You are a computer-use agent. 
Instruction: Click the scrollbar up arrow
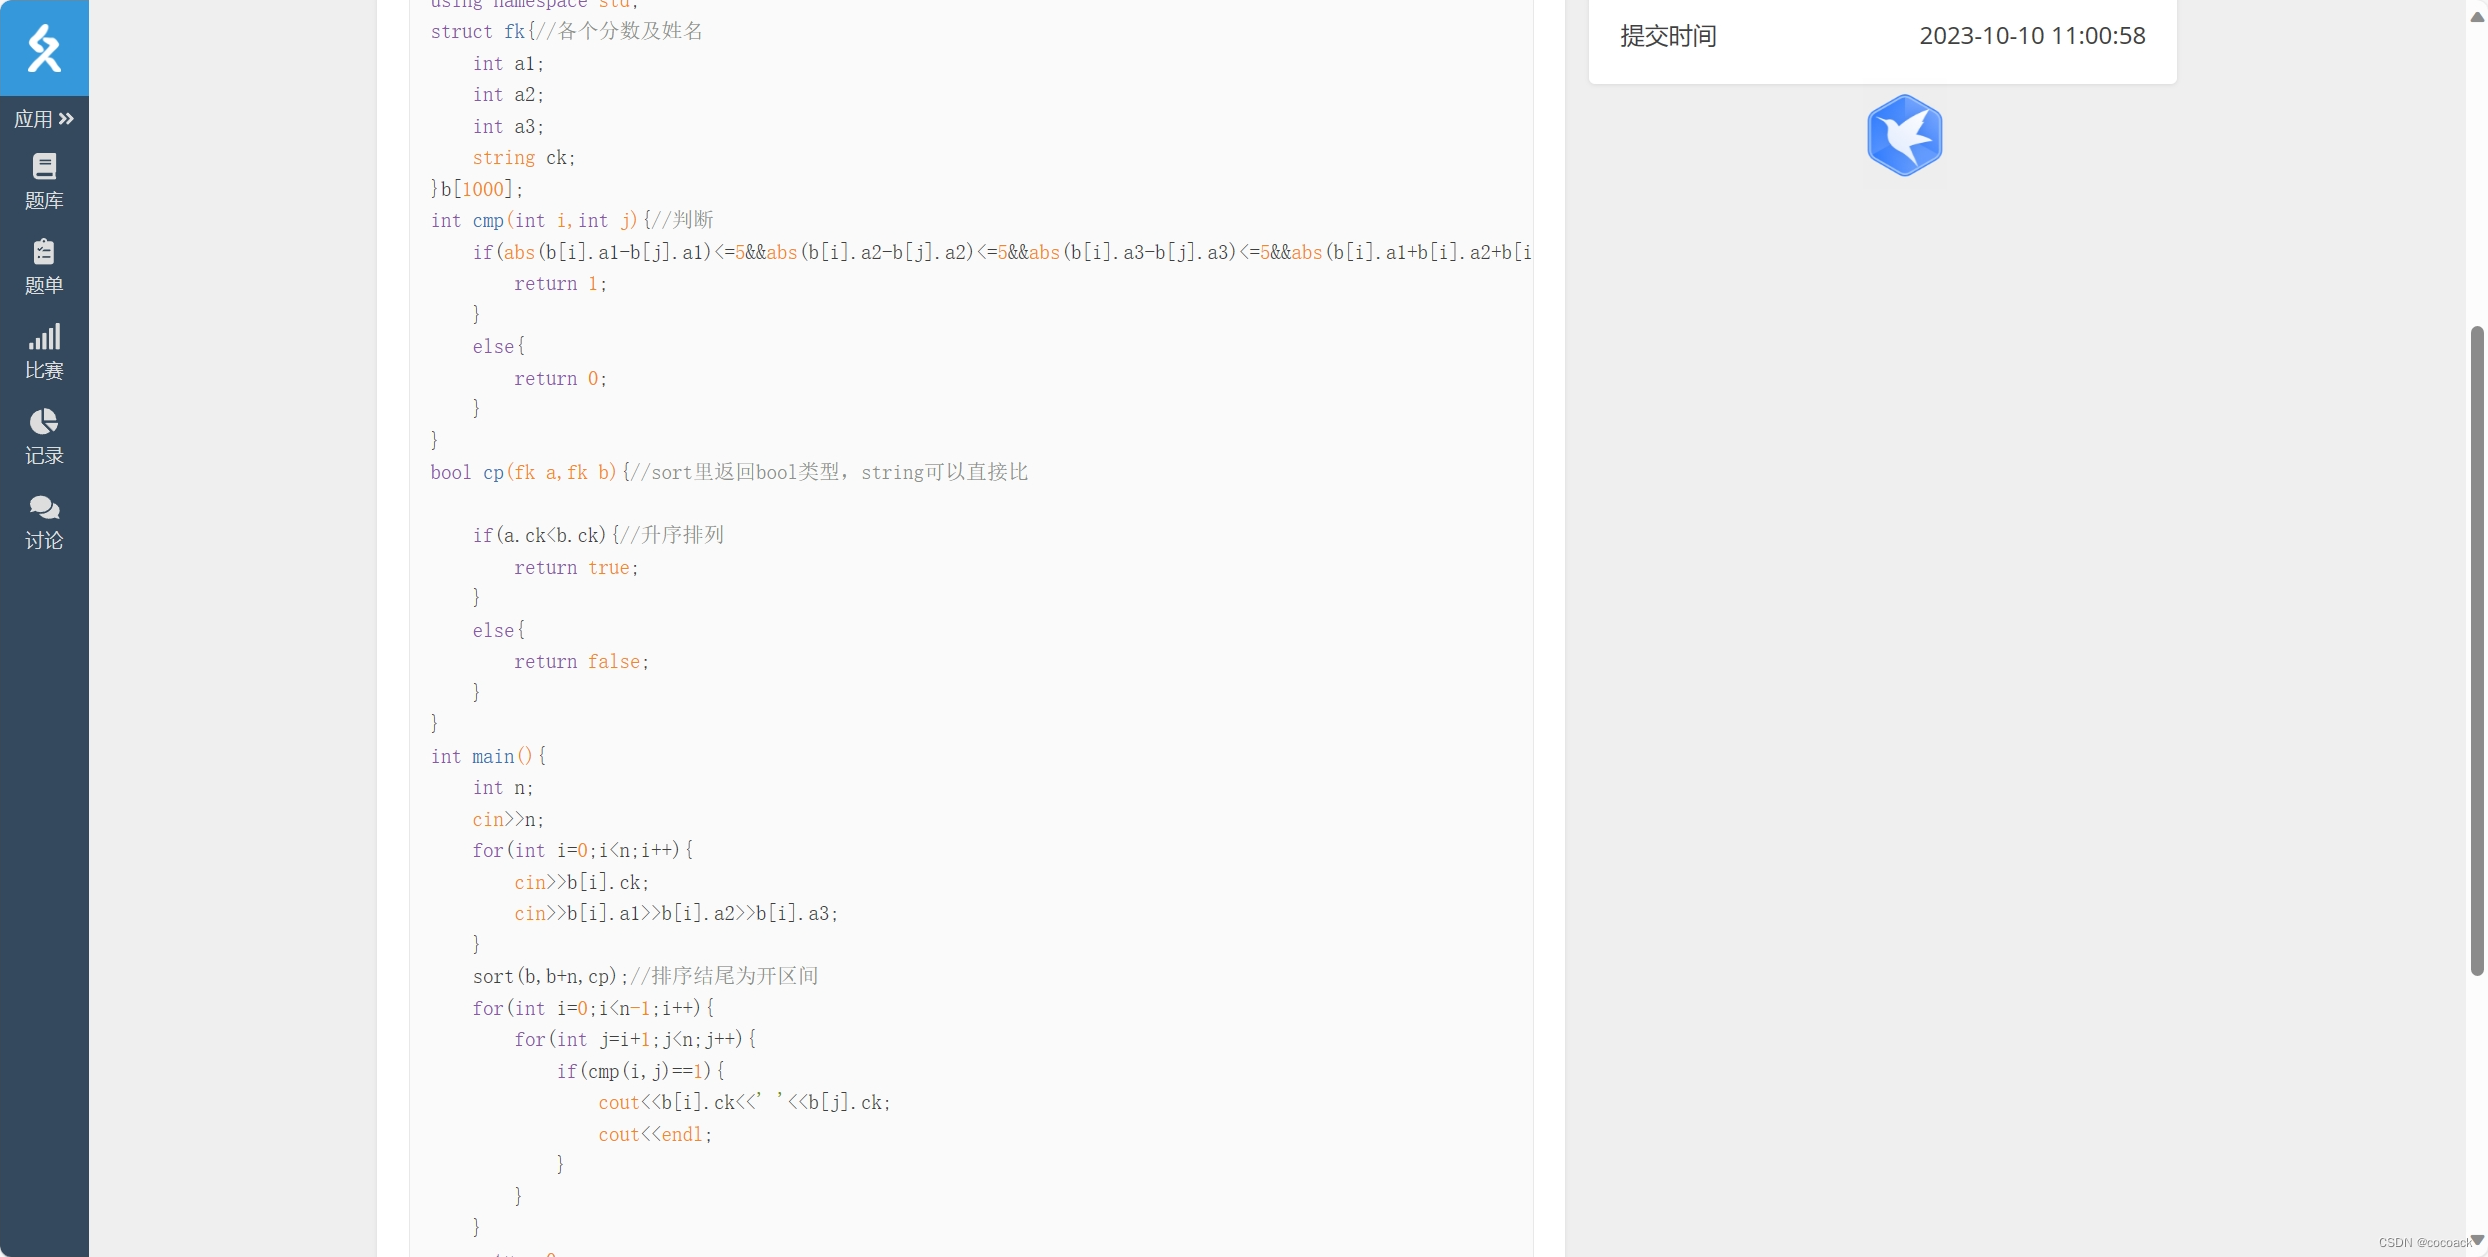pos(2477,16)
